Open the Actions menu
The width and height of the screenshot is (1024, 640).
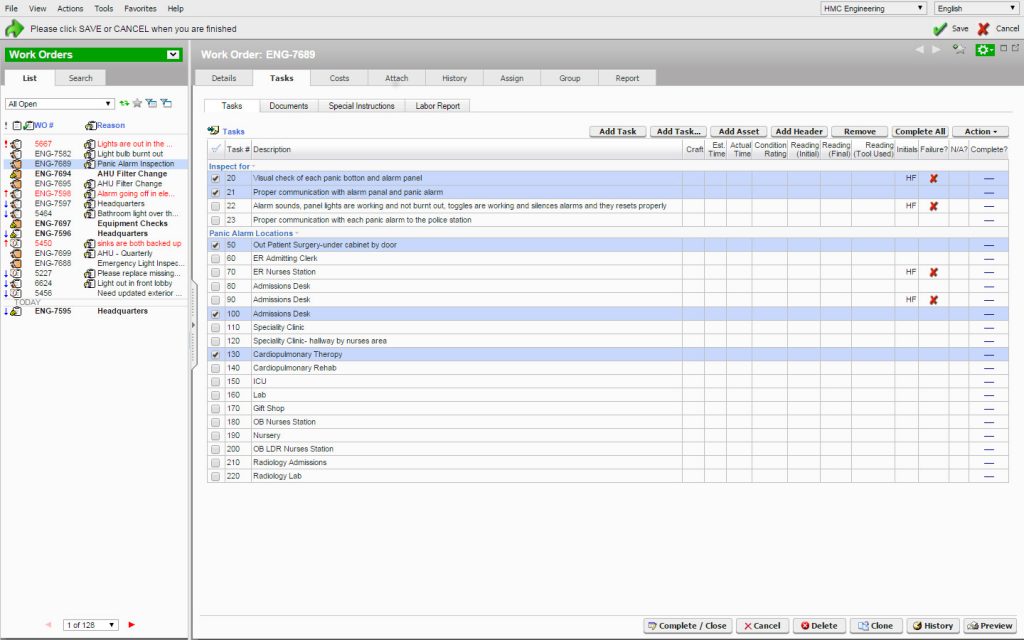pos(70,8)
